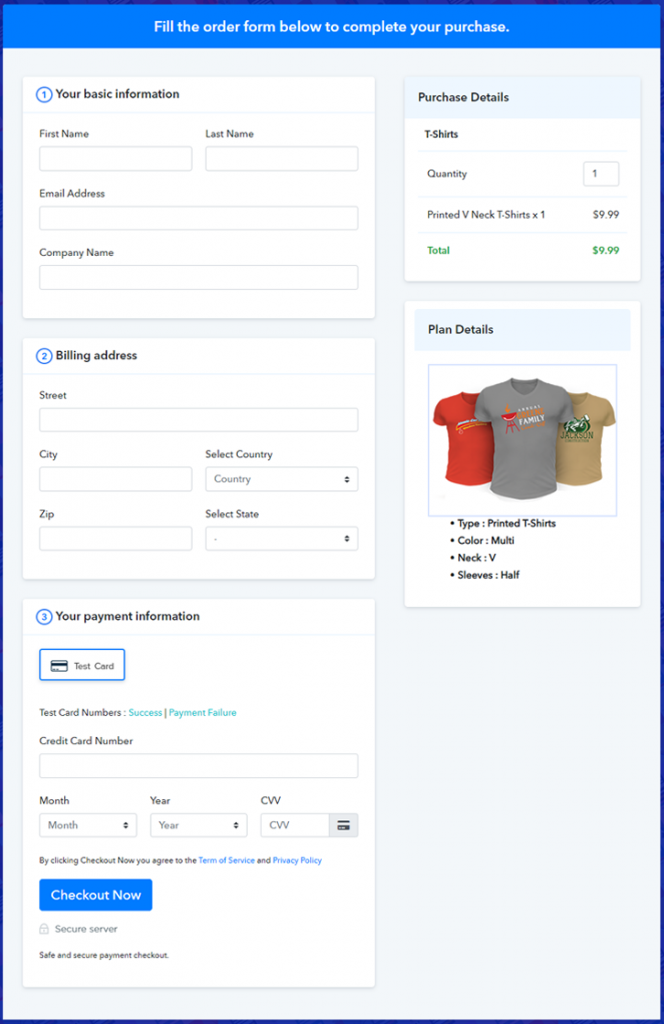Open the Terms of Service link
Viewport: 664px width, 1024px height.
(x=226, y=860)
